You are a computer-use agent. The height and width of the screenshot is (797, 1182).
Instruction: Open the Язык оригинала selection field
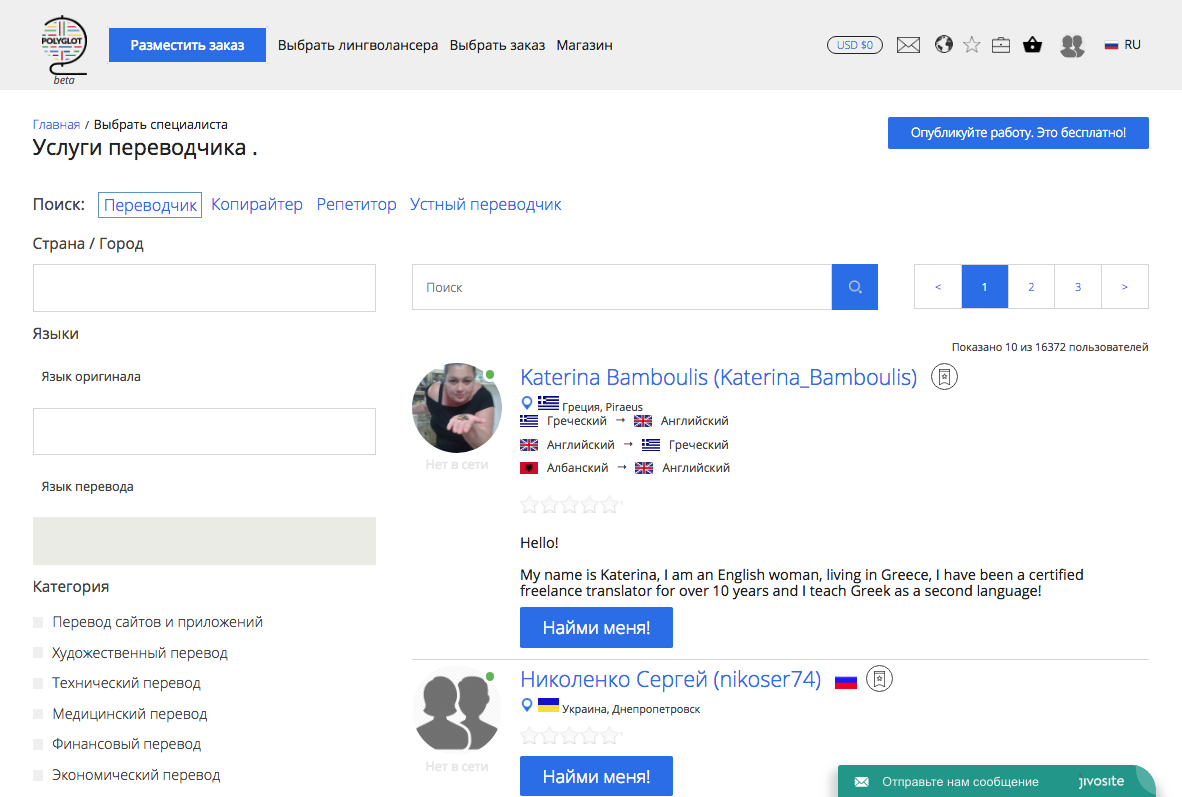[204, 432]
